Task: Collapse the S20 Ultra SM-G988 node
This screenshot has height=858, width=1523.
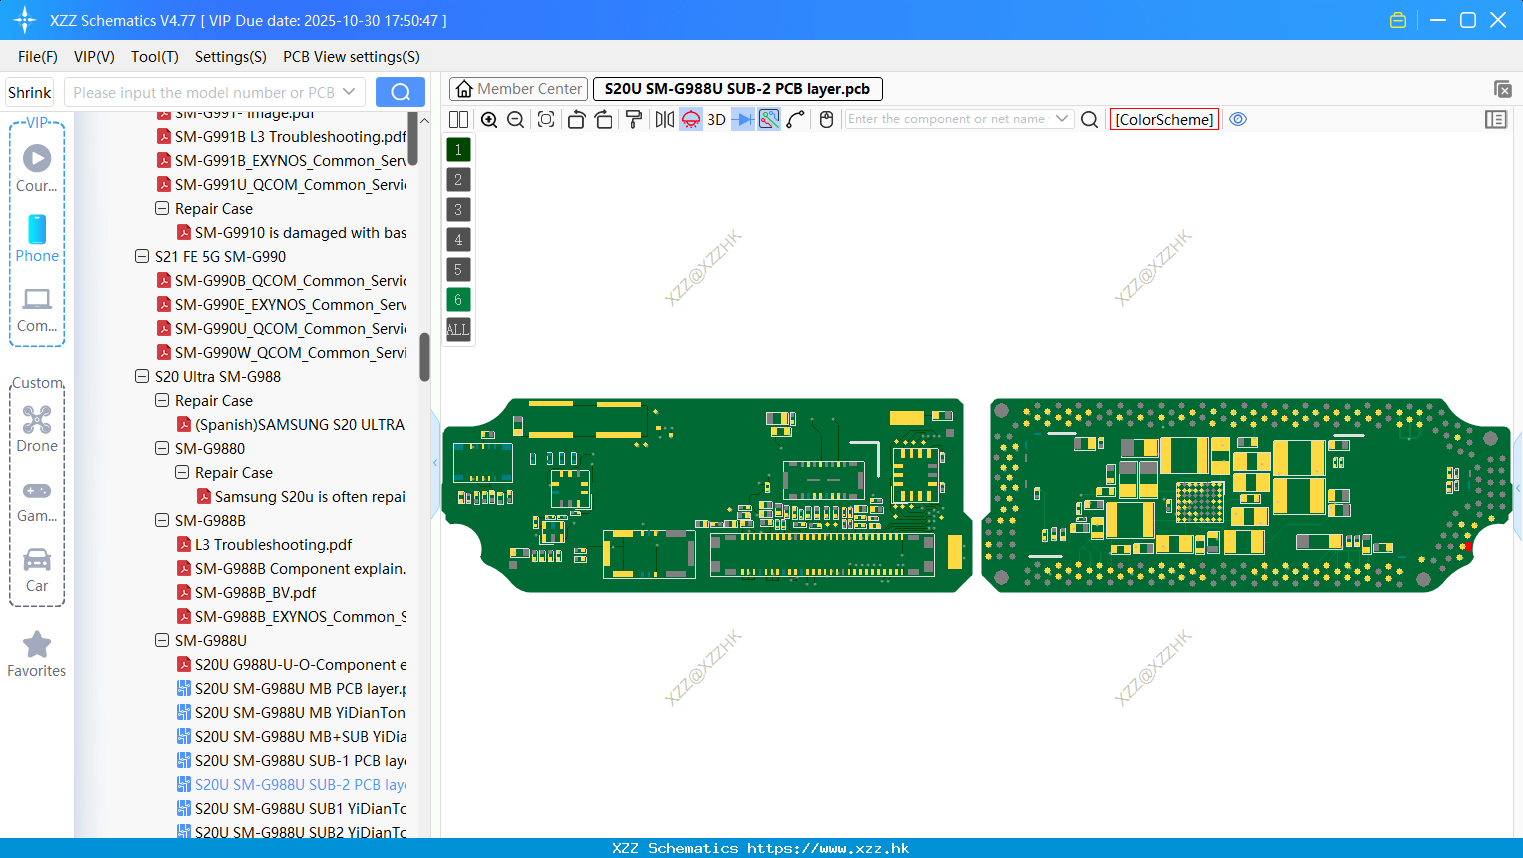Action: point(142,377)
